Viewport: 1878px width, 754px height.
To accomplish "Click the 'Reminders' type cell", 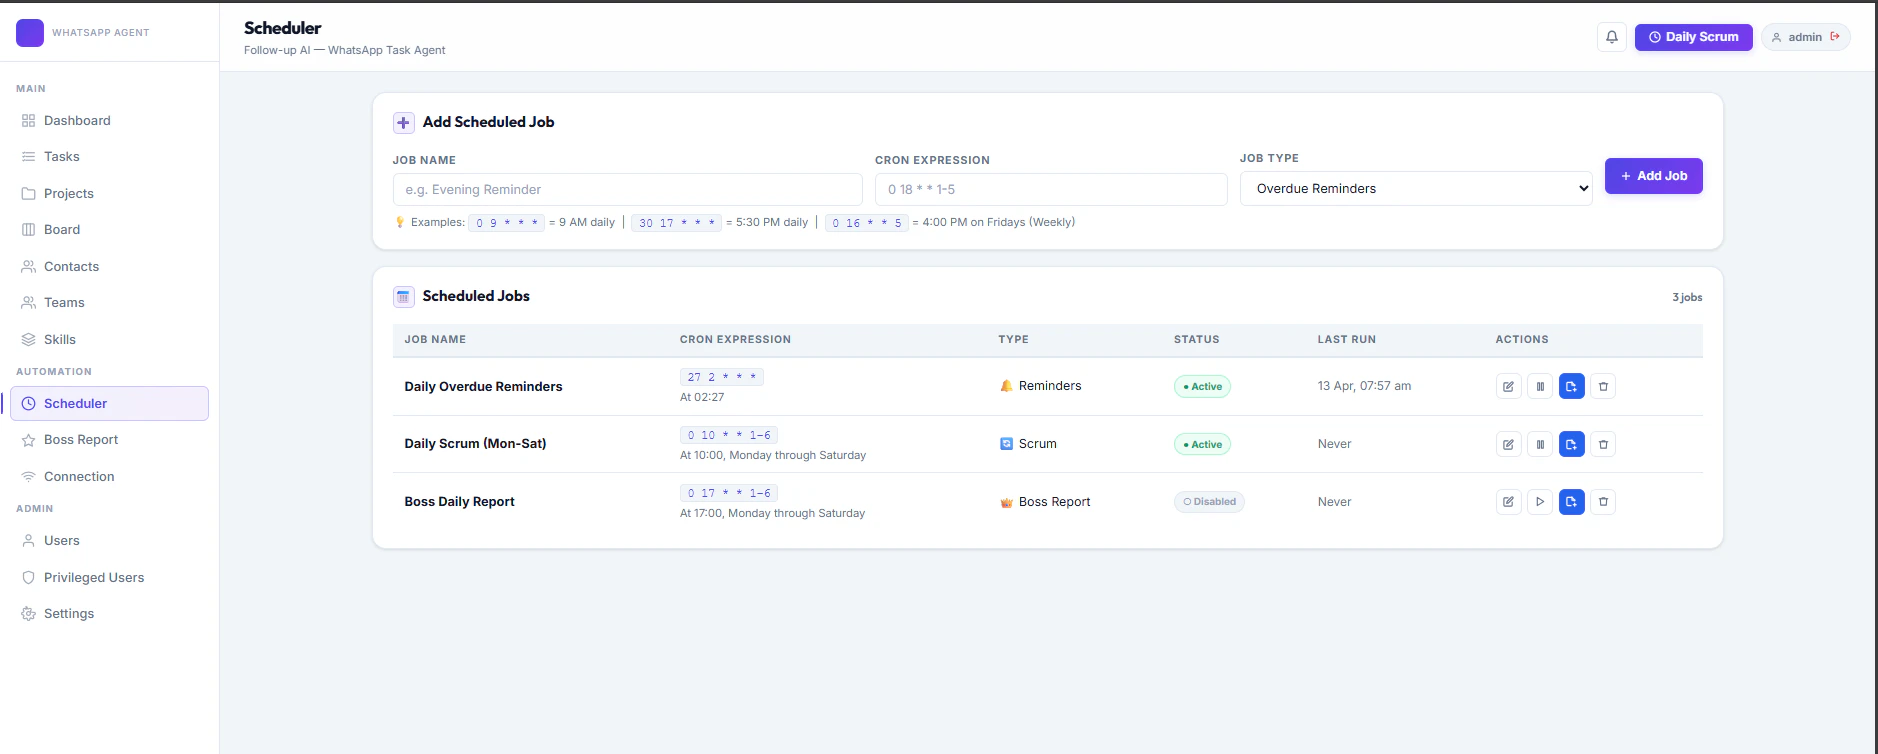I will click(x=1040, y=386).
